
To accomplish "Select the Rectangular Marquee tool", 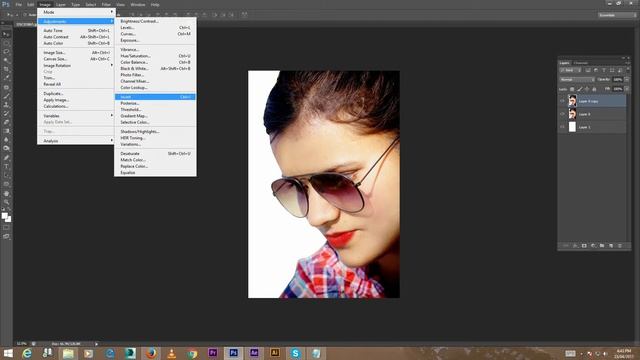I will click(x=6, y=43).
